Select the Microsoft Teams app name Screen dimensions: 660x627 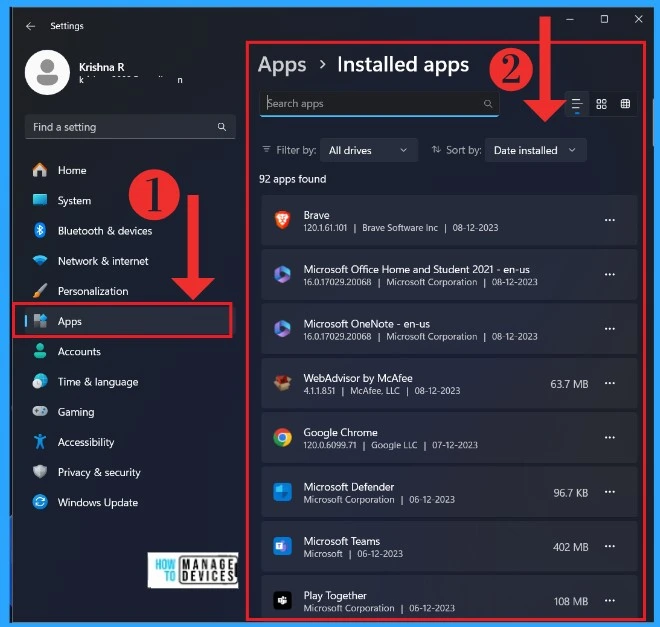click(x=342, y=541)
